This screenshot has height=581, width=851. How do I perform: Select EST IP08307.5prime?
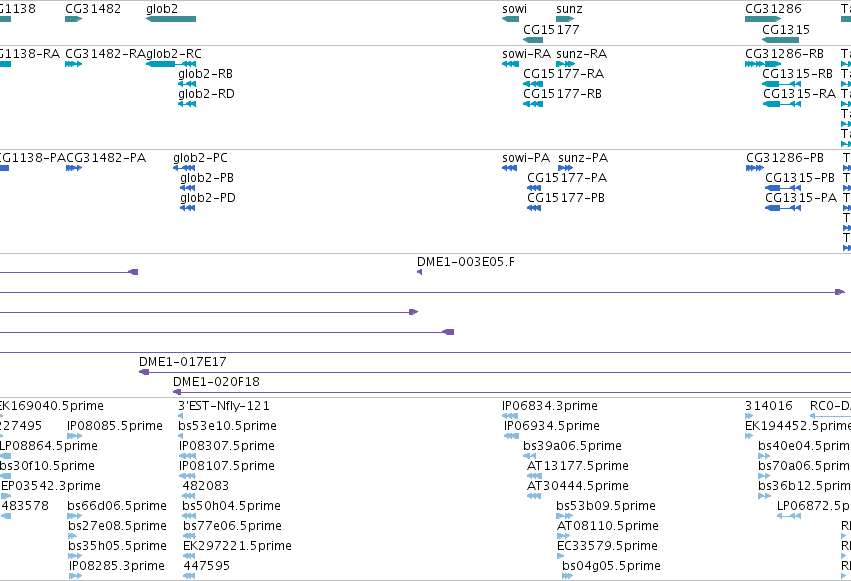[187, 456]
